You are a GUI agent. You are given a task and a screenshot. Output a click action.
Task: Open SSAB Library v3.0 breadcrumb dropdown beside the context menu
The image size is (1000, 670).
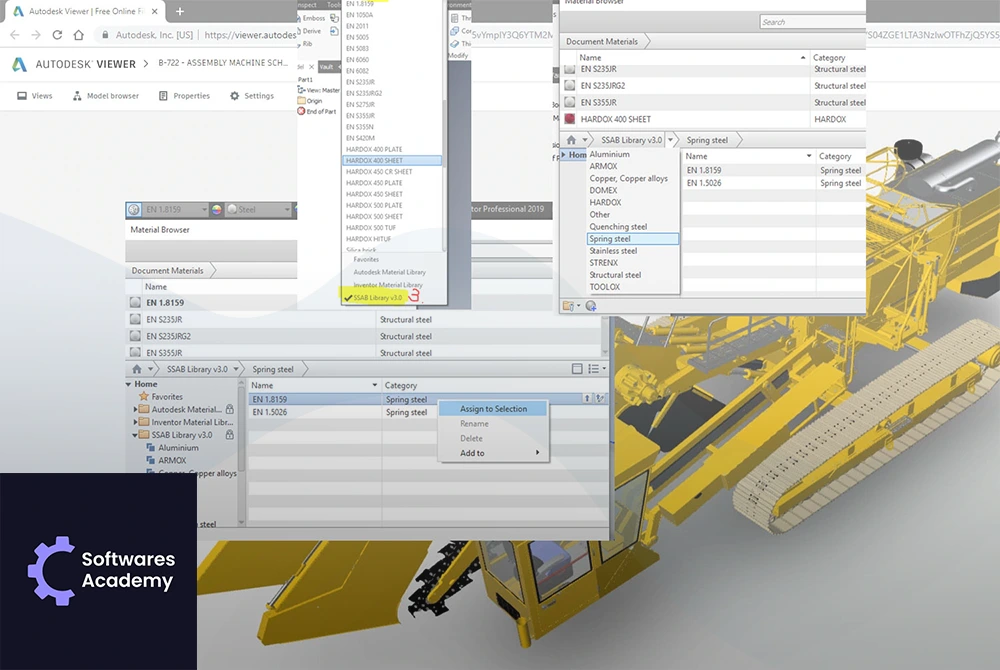coord(236,369)
